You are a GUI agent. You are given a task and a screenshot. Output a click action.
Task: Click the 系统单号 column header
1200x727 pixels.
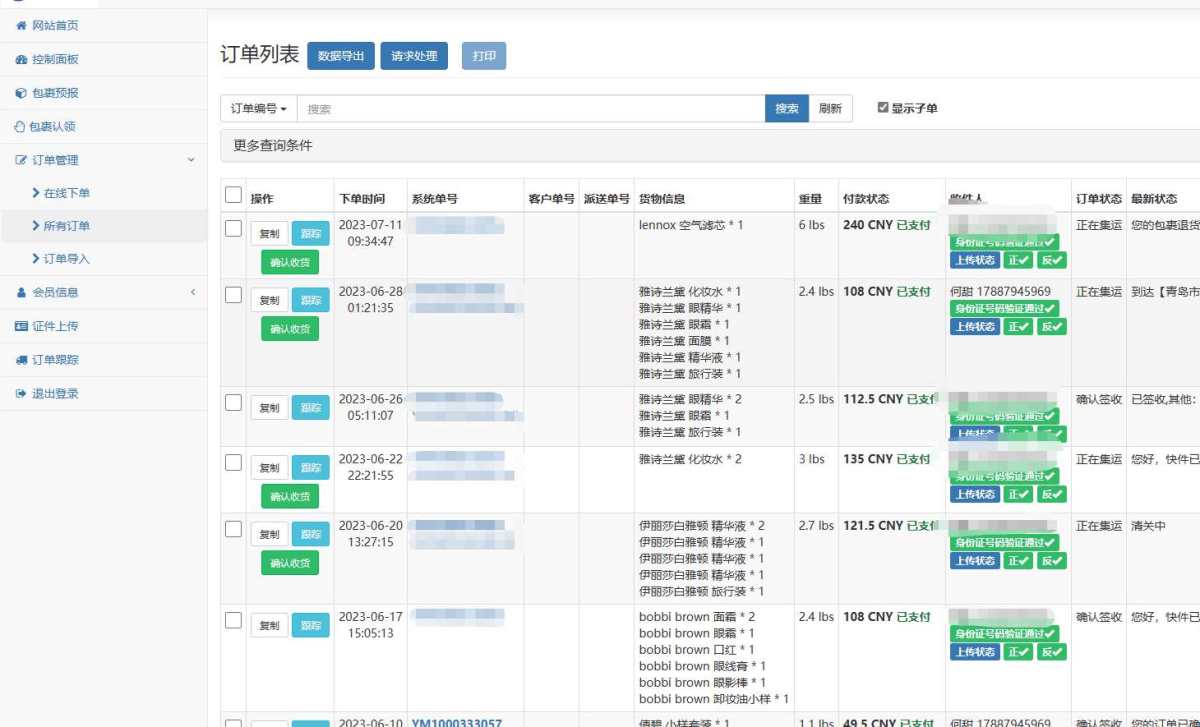435,199
